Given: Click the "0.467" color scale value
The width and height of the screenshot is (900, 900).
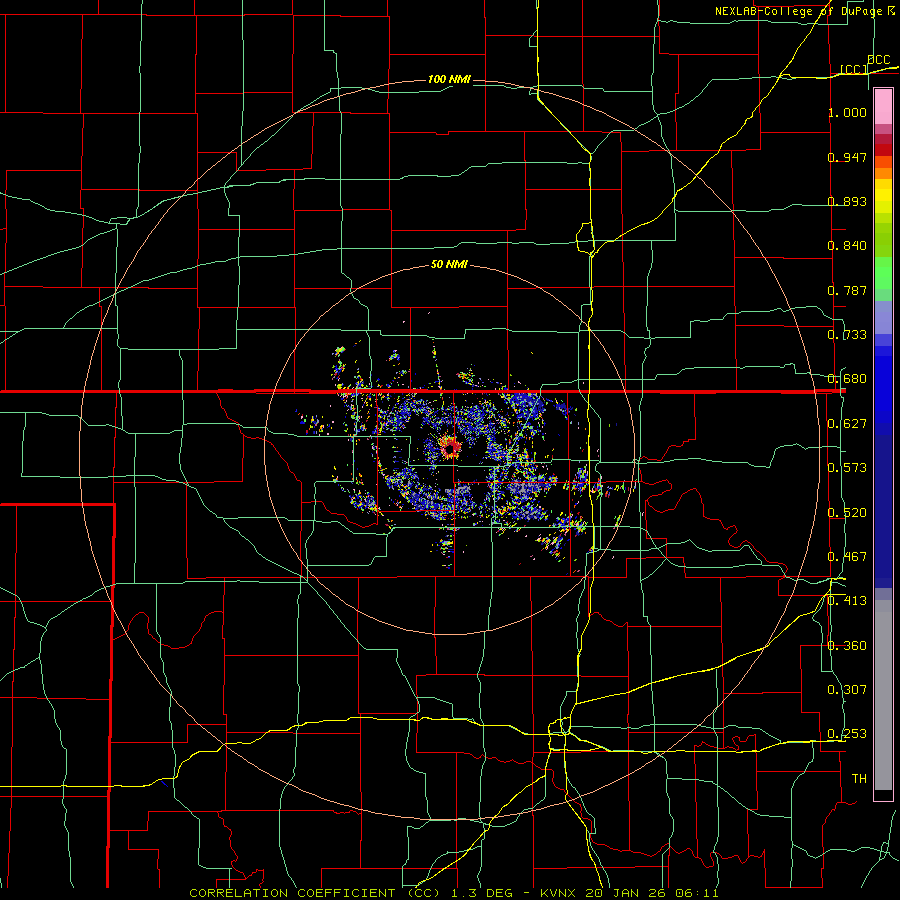Looking at the screenshot, I should (847, 557).
